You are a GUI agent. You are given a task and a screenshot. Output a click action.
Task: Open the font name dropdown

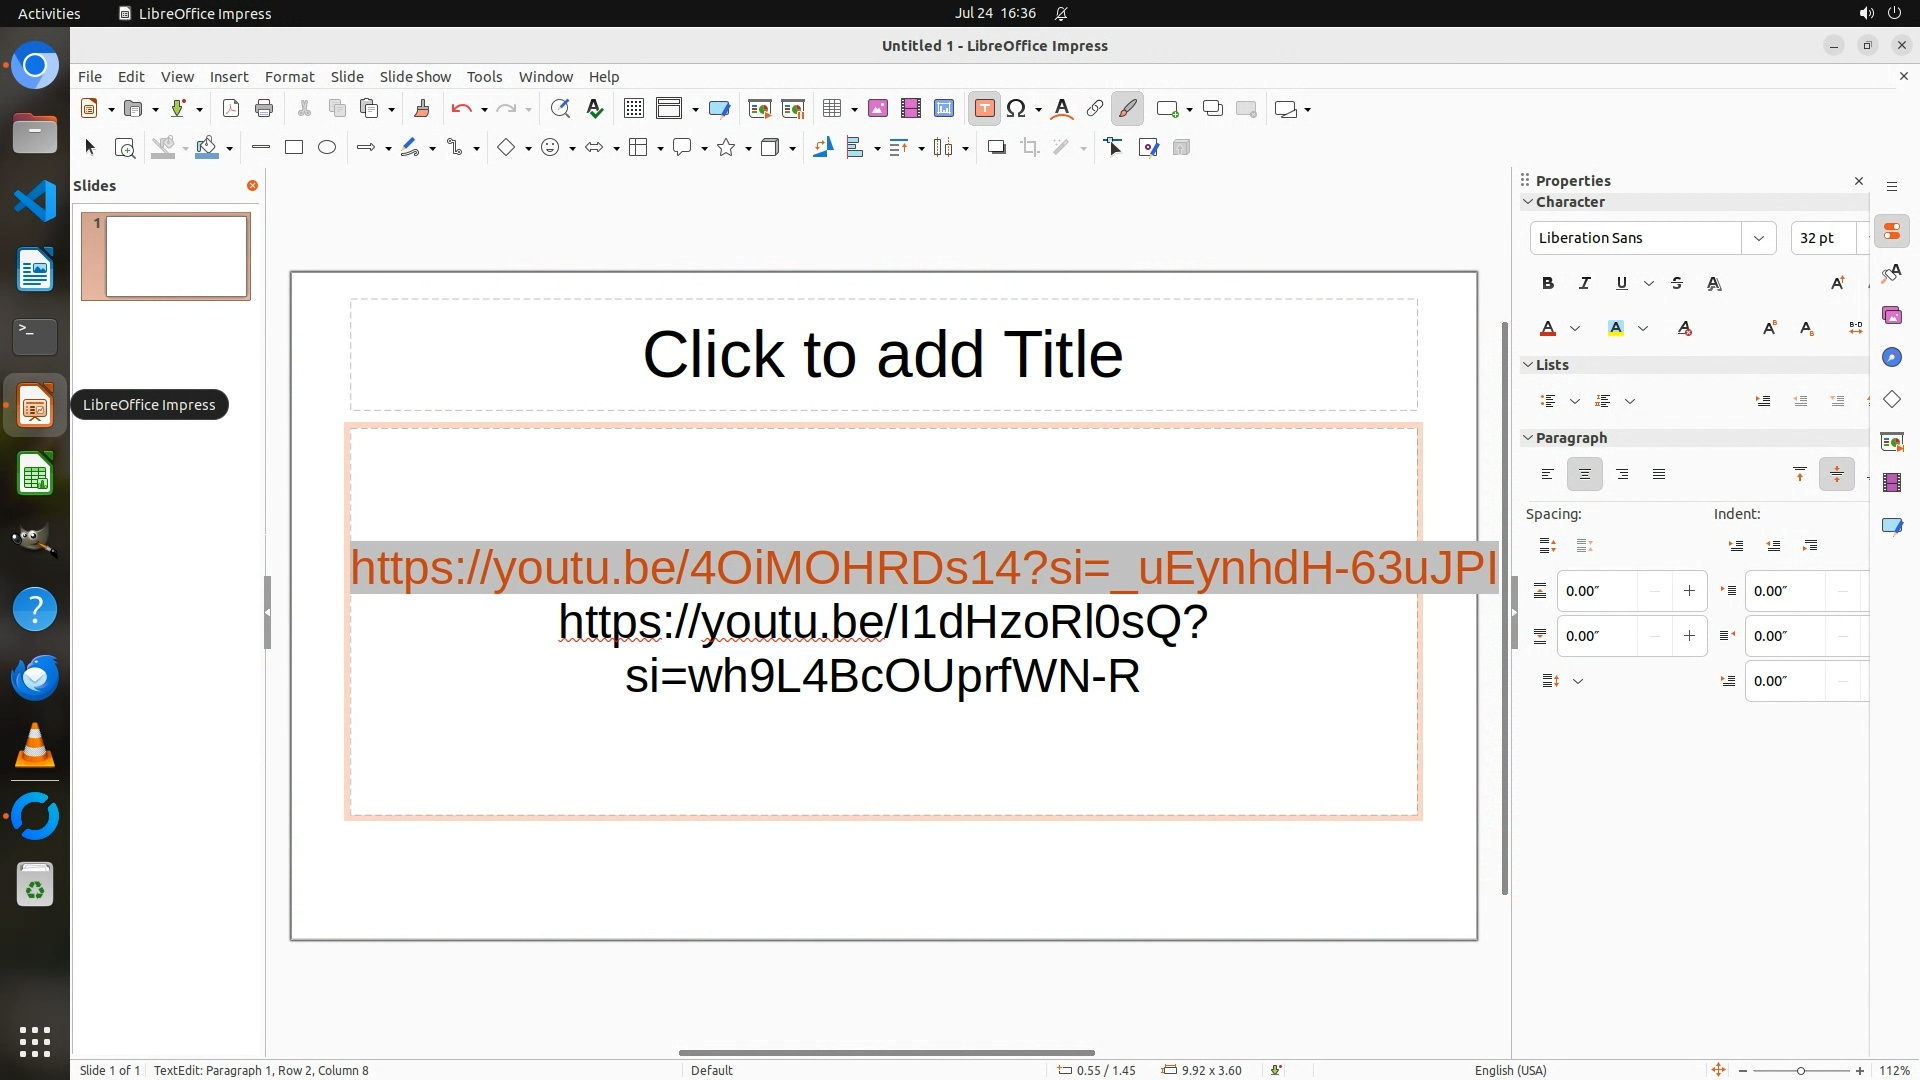(x=1758, y=238)
